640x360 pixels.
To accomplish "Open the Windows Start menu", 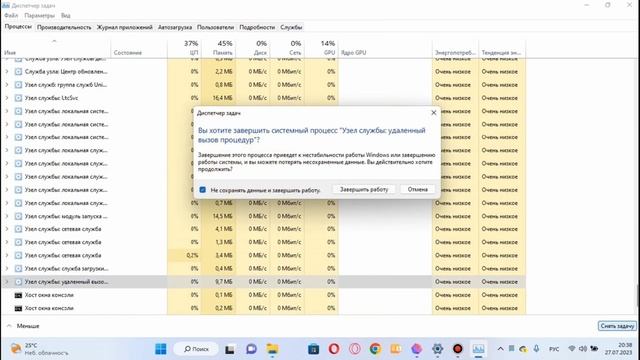I will (x=161, y=349).
